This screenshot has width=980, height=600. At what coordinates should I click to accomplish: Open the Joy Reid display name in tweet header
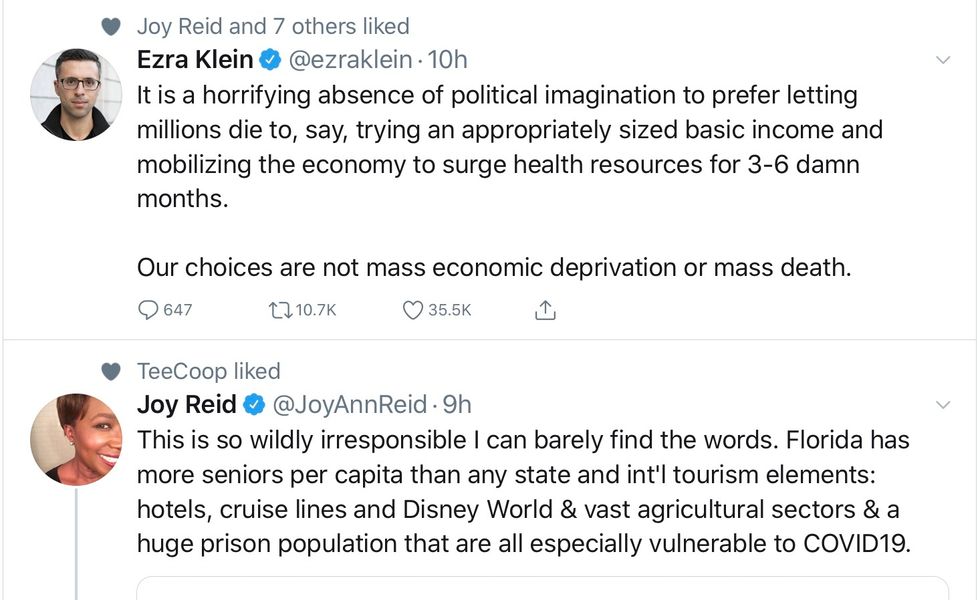click(187, 405)
